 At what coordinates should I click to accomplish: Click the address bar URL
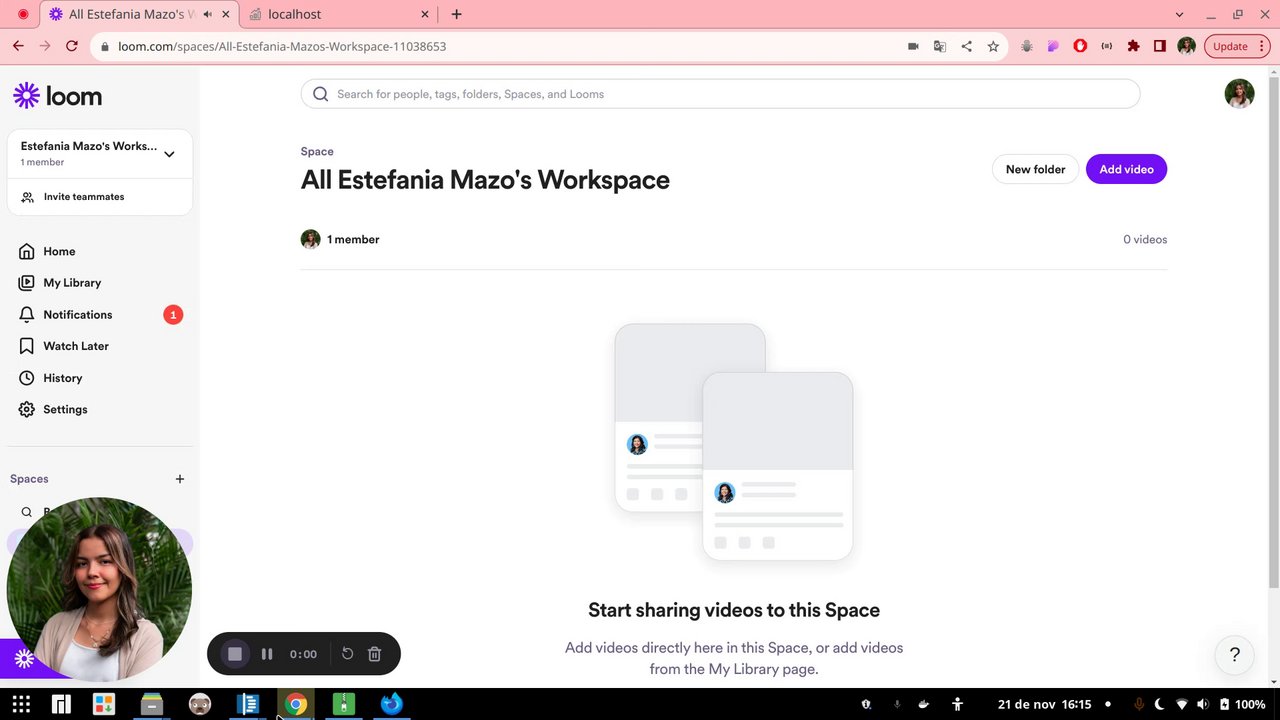pos(282,46)
